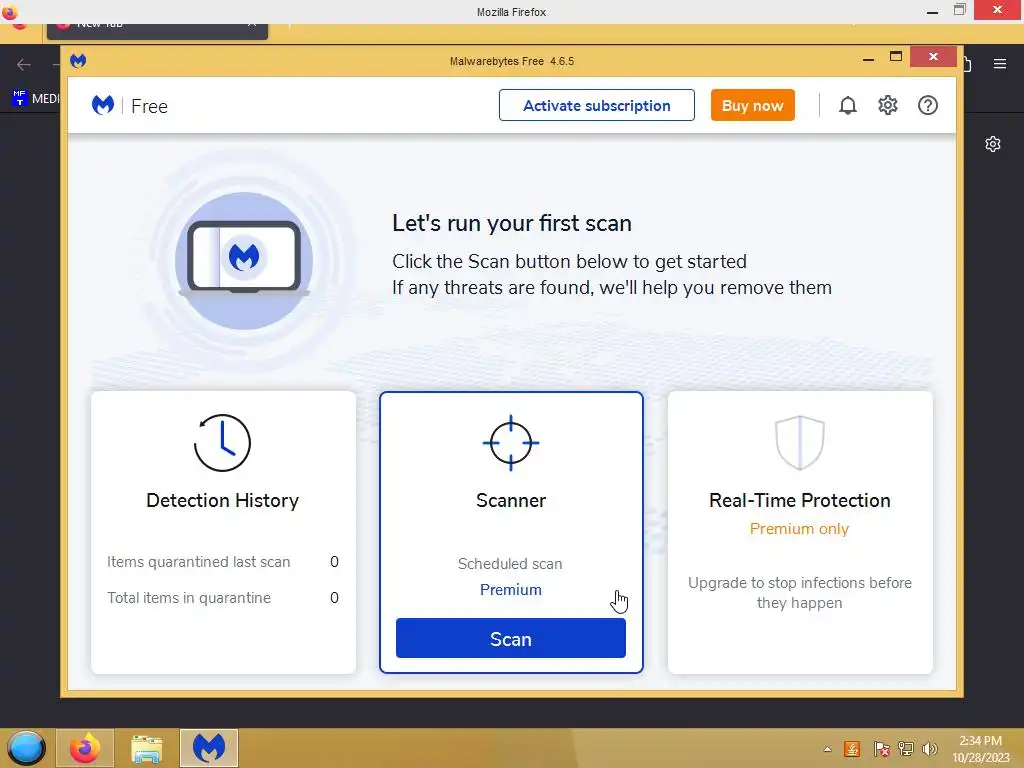Close the Firefox window
The height and width of the screenshot is (768, 1024).
(997, 10)
